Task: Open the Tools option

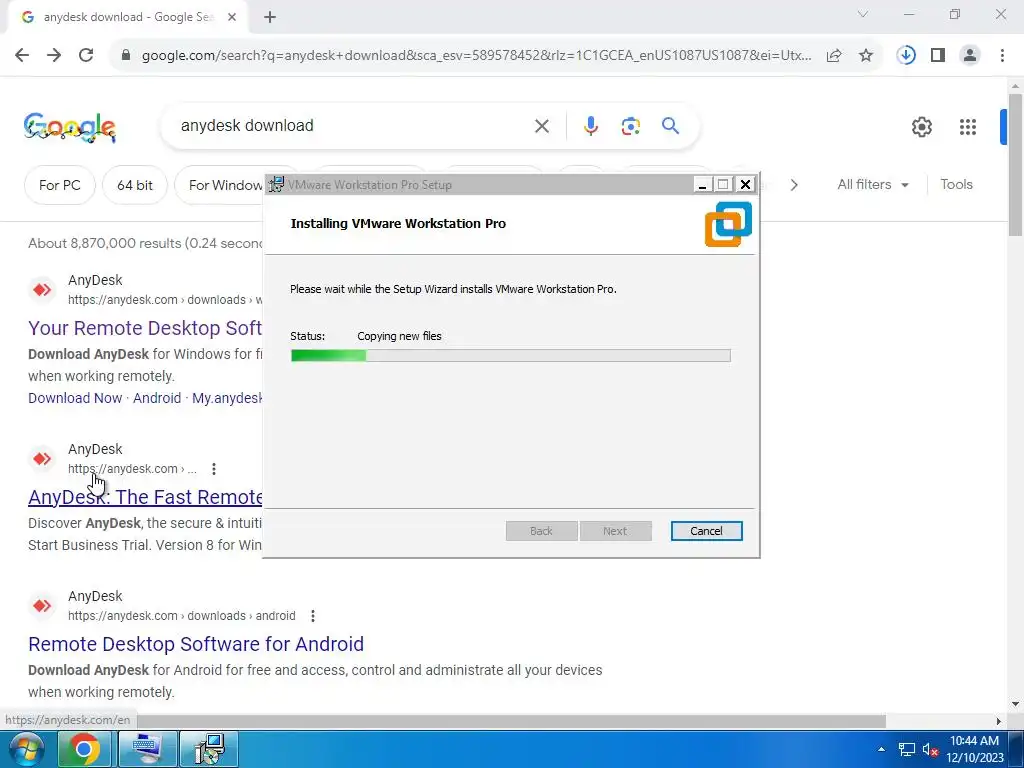Action: pyautogui.click(x=956, y=185)
